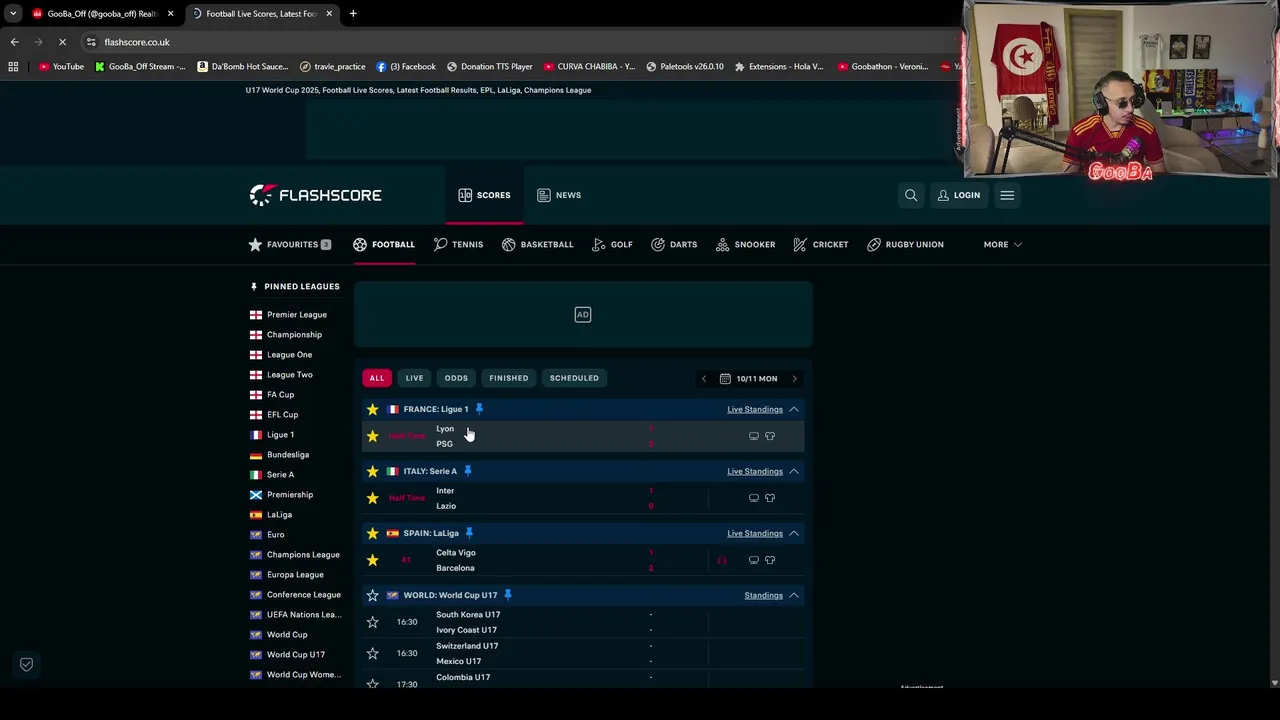Screen dimensions: 1280x720
Task: Open Live Standings for Ligue 1
Action: coord(755,409)
